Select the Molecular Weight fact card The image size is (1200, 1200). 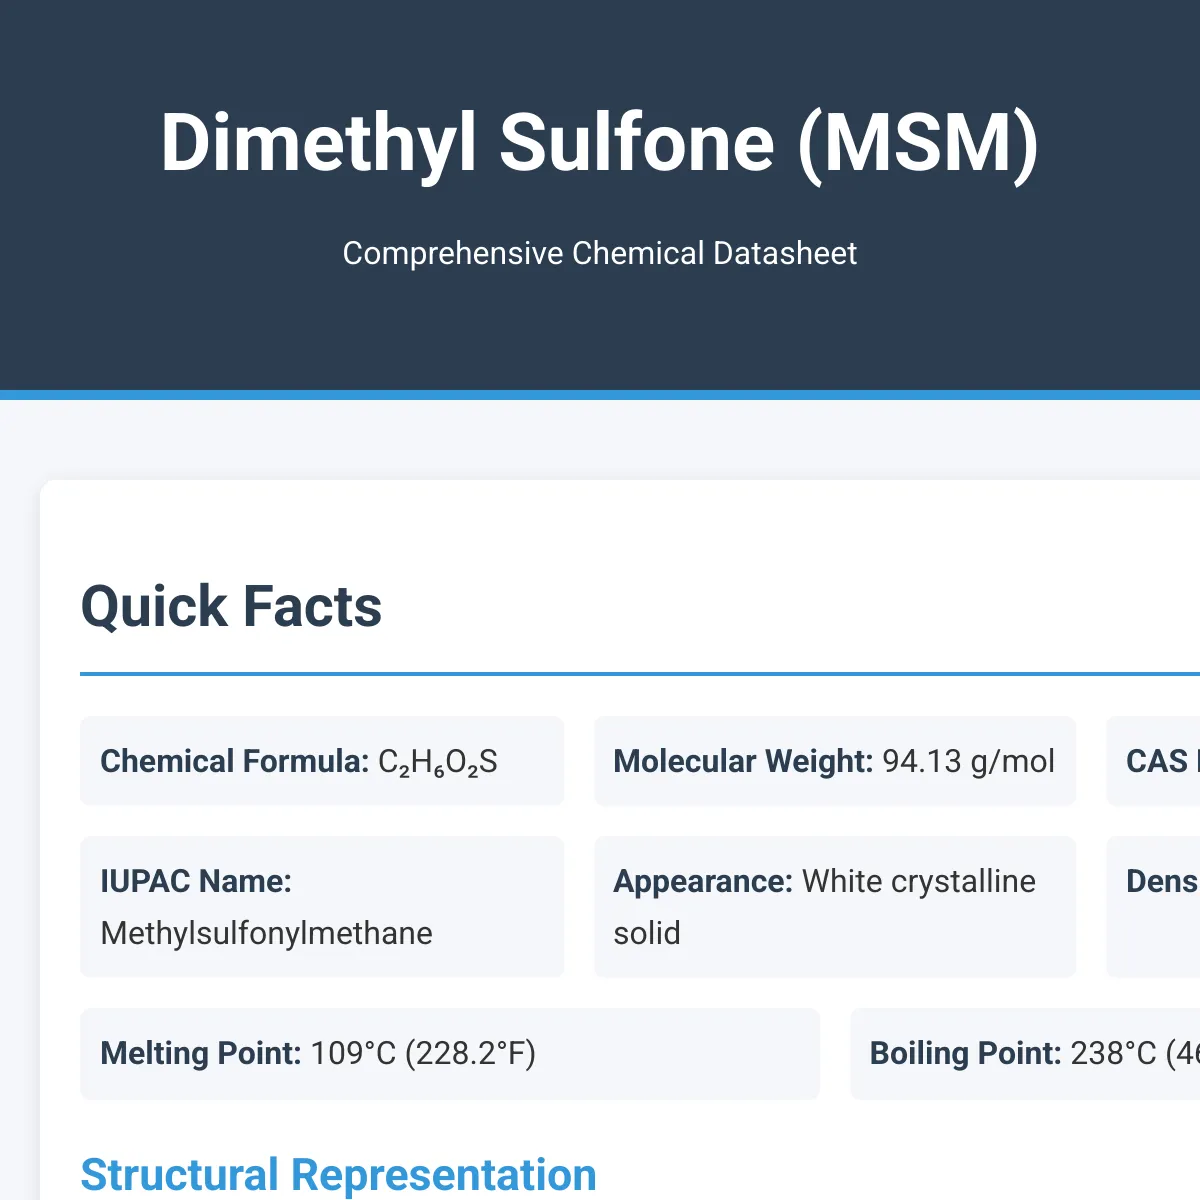tap(835, 761)
